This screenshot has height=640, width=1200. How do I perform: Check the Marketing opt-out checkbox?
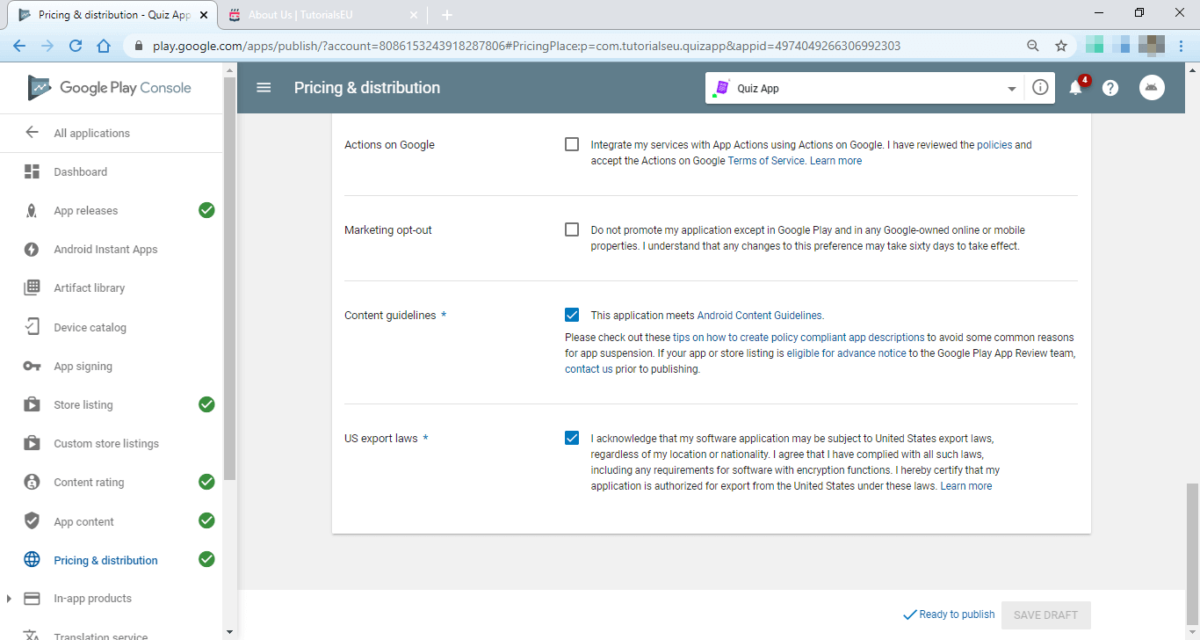(572, 230)
